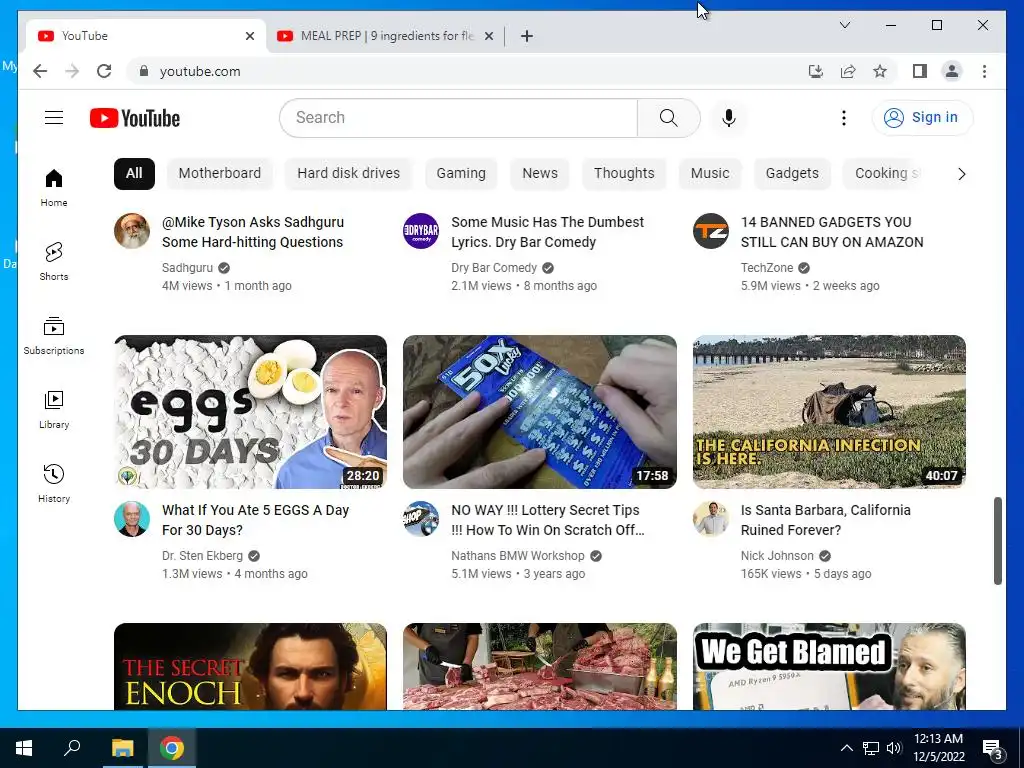This screenshot has height=768, width=1024.
Task: Click browser forward arrow
Action: [72, 71]
